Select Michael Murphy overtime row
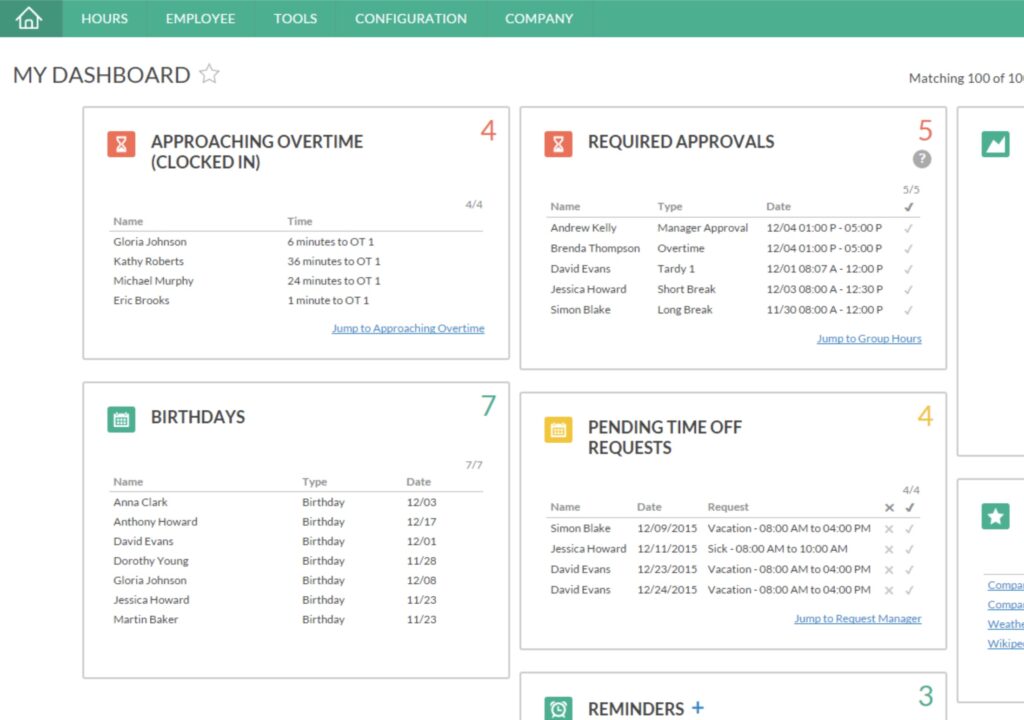Screen dimensions: 1024x720 (x=296, y=281)
